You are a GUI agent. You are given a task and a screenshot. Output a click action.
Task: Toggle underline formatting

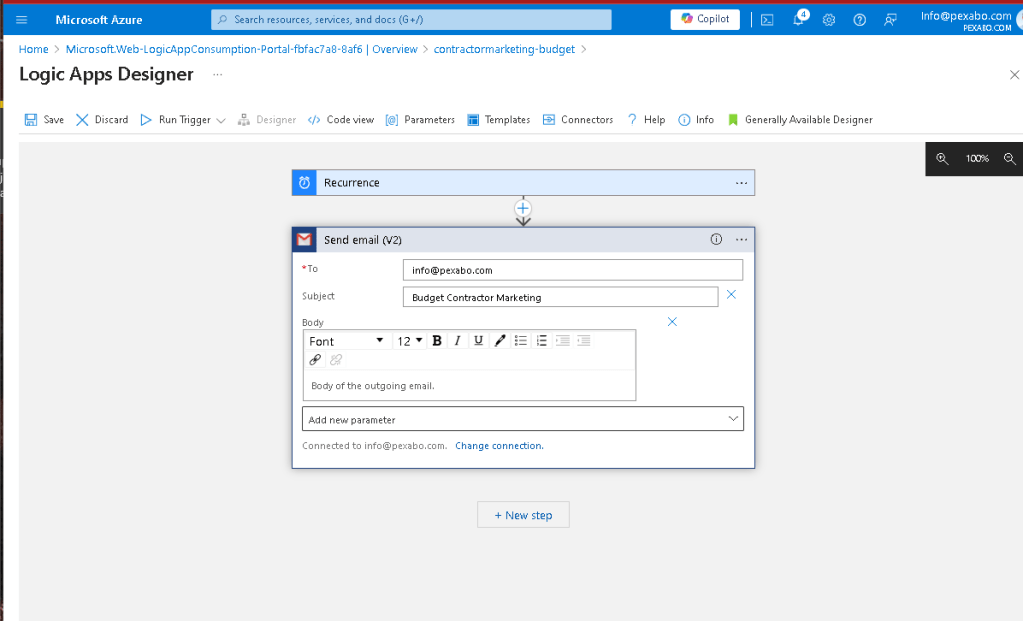[478, 341]
